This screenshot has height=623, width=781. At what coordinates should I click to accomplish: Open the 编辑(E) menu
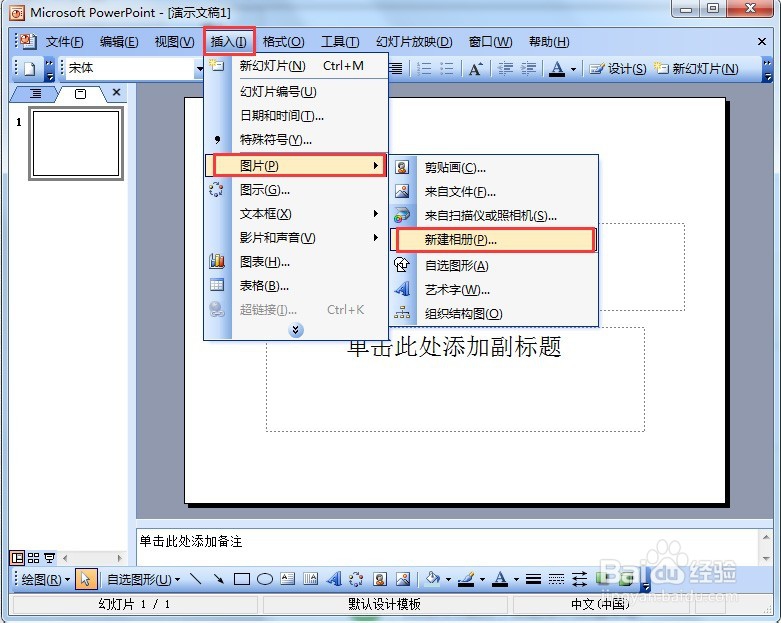(119, 41)
